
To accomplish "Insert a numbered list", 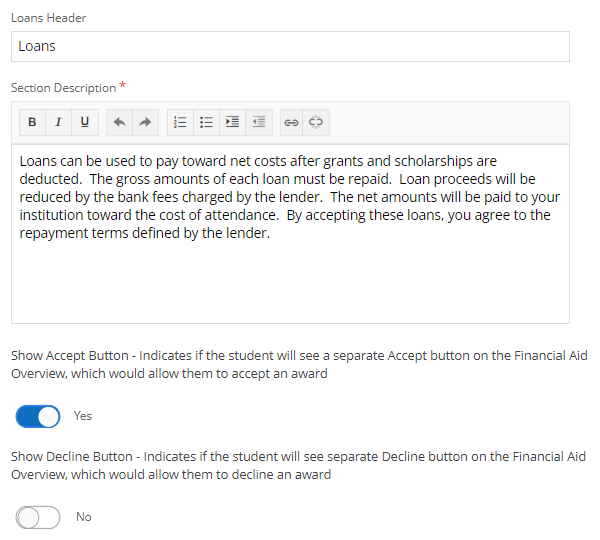I will [180, 122].
